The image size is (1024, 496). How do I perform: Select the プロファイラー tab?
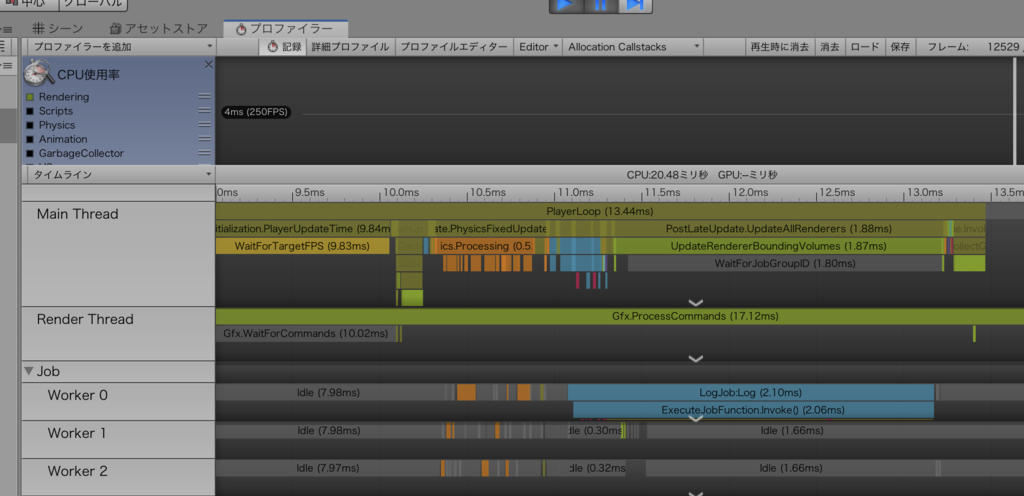coord(285,29)
